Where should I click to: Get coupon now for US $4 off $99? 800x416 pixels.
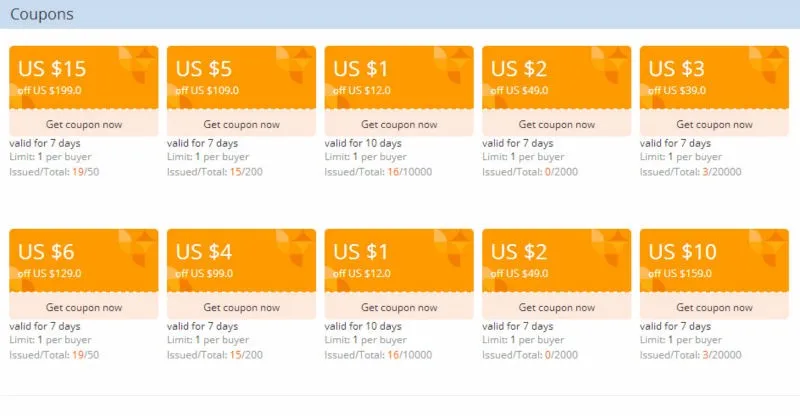241,307
